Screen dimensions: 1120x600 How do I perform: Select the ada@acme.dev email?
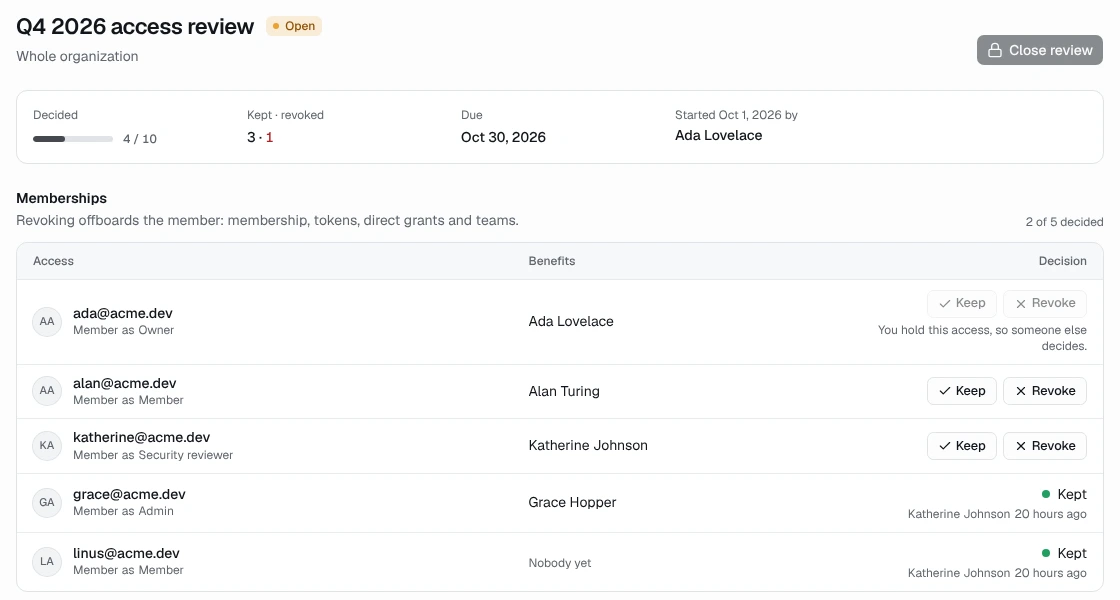pyautogui.click(x=123, y=313)
